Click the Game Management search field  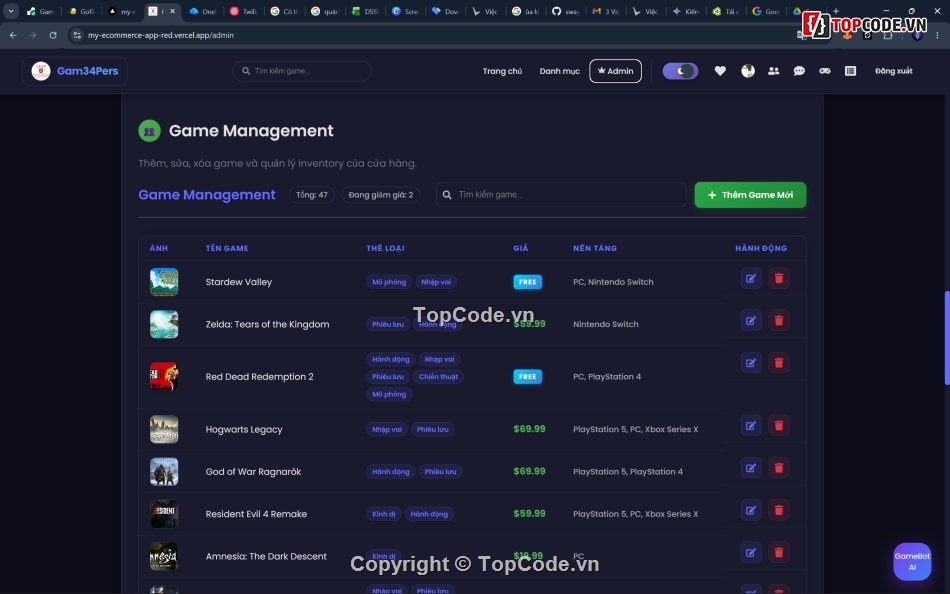pos(561,195)
